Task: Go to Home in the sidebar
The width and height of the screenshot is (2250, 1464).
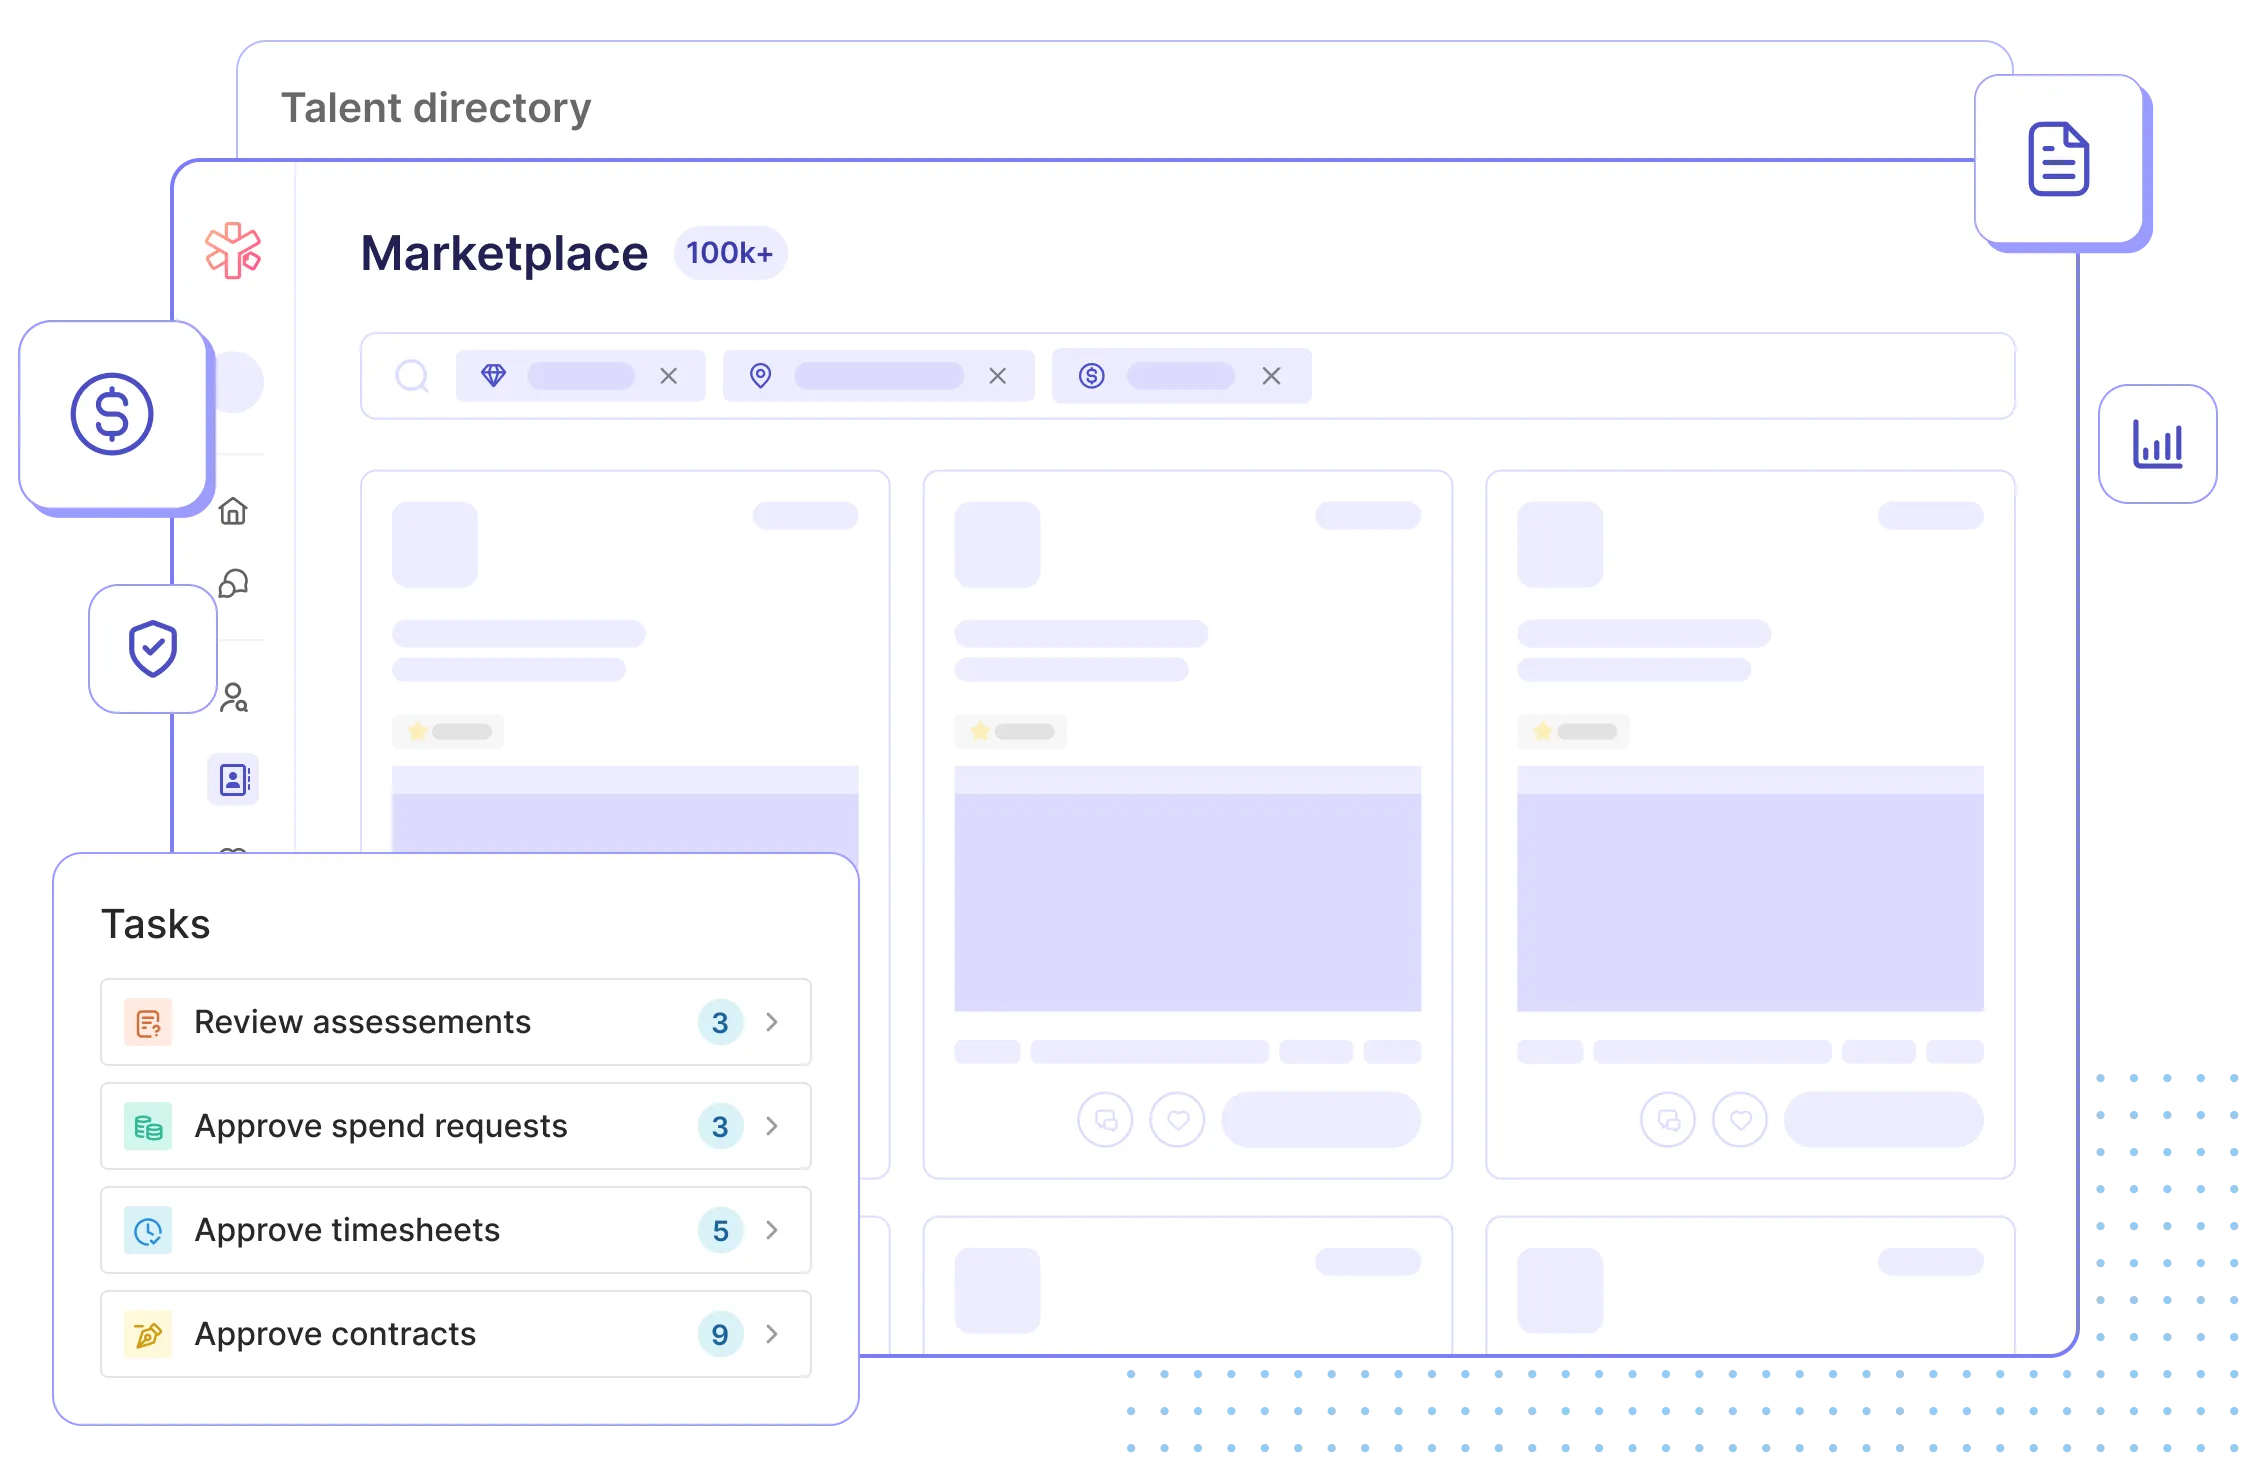Action: pos(233,511)
